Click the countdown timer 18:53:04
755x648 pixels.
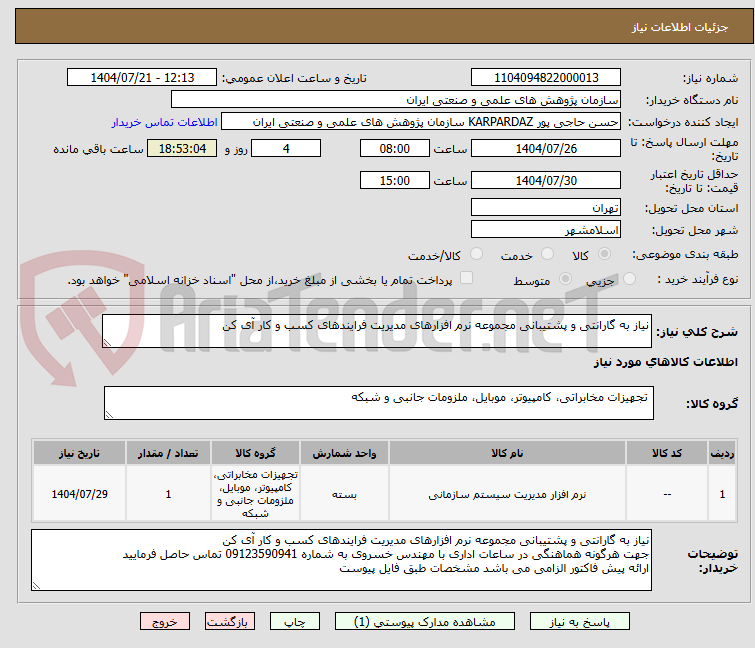pyautogui.click(x=182, y=148)
